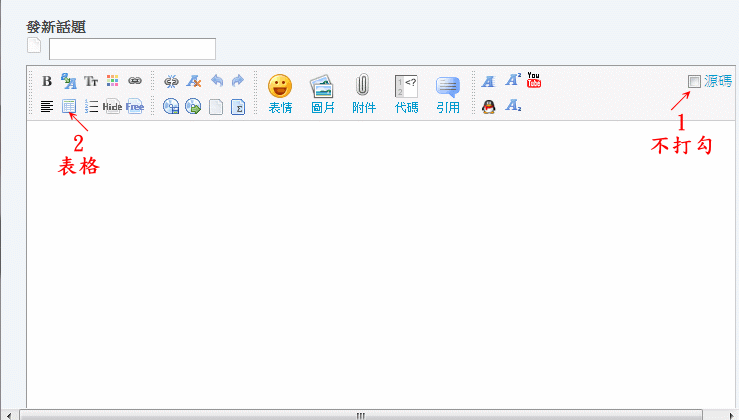This screenshot has height=420, width=739.
Task: Insert a code block via 代碼
Action: click(x=406, y=94)
